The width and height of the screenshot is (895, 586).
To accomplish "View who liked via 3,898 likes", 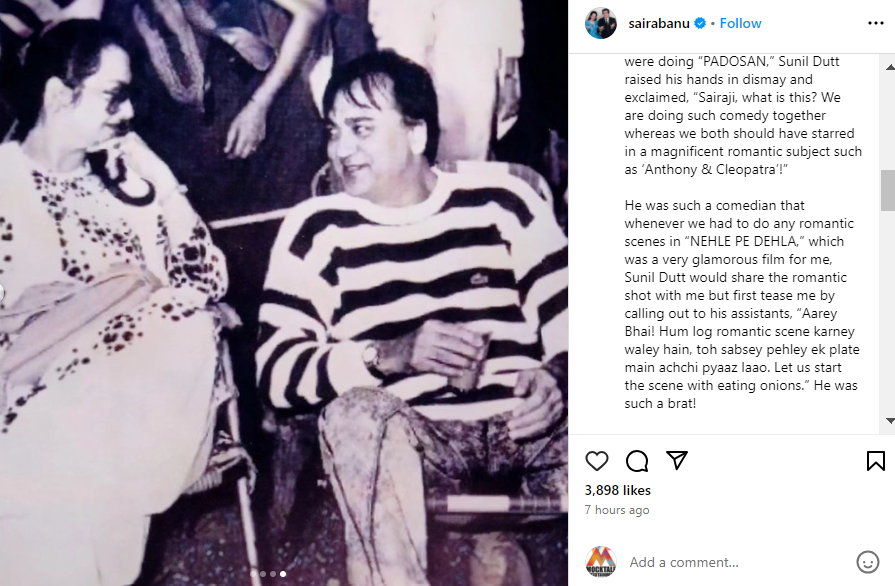I will coord(618,490).
